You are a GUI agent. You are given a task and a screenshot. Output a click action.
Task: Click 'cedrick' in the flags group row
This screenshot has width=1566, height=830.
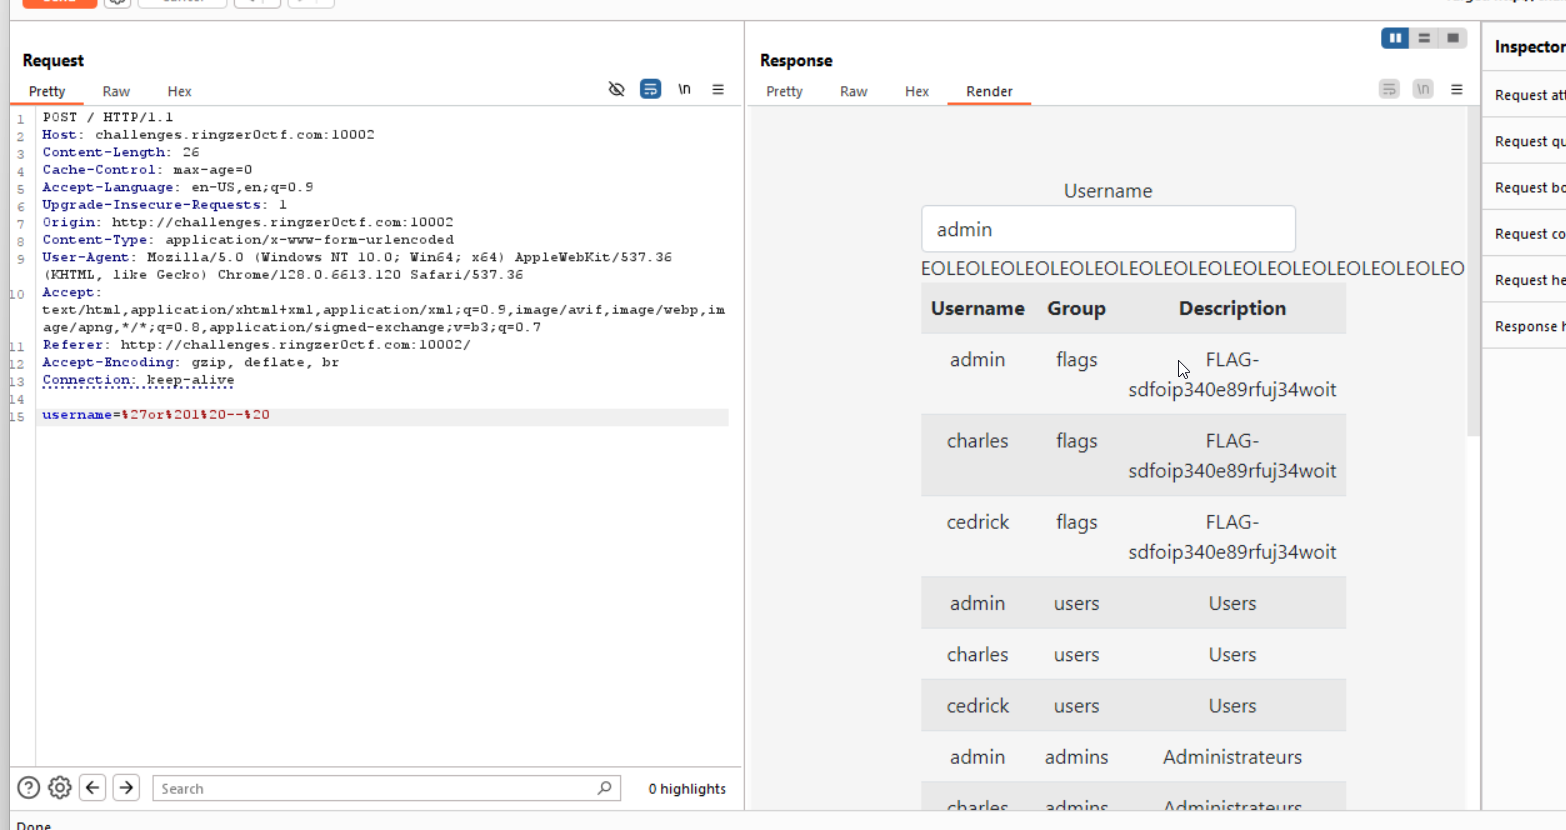(978, 522)
